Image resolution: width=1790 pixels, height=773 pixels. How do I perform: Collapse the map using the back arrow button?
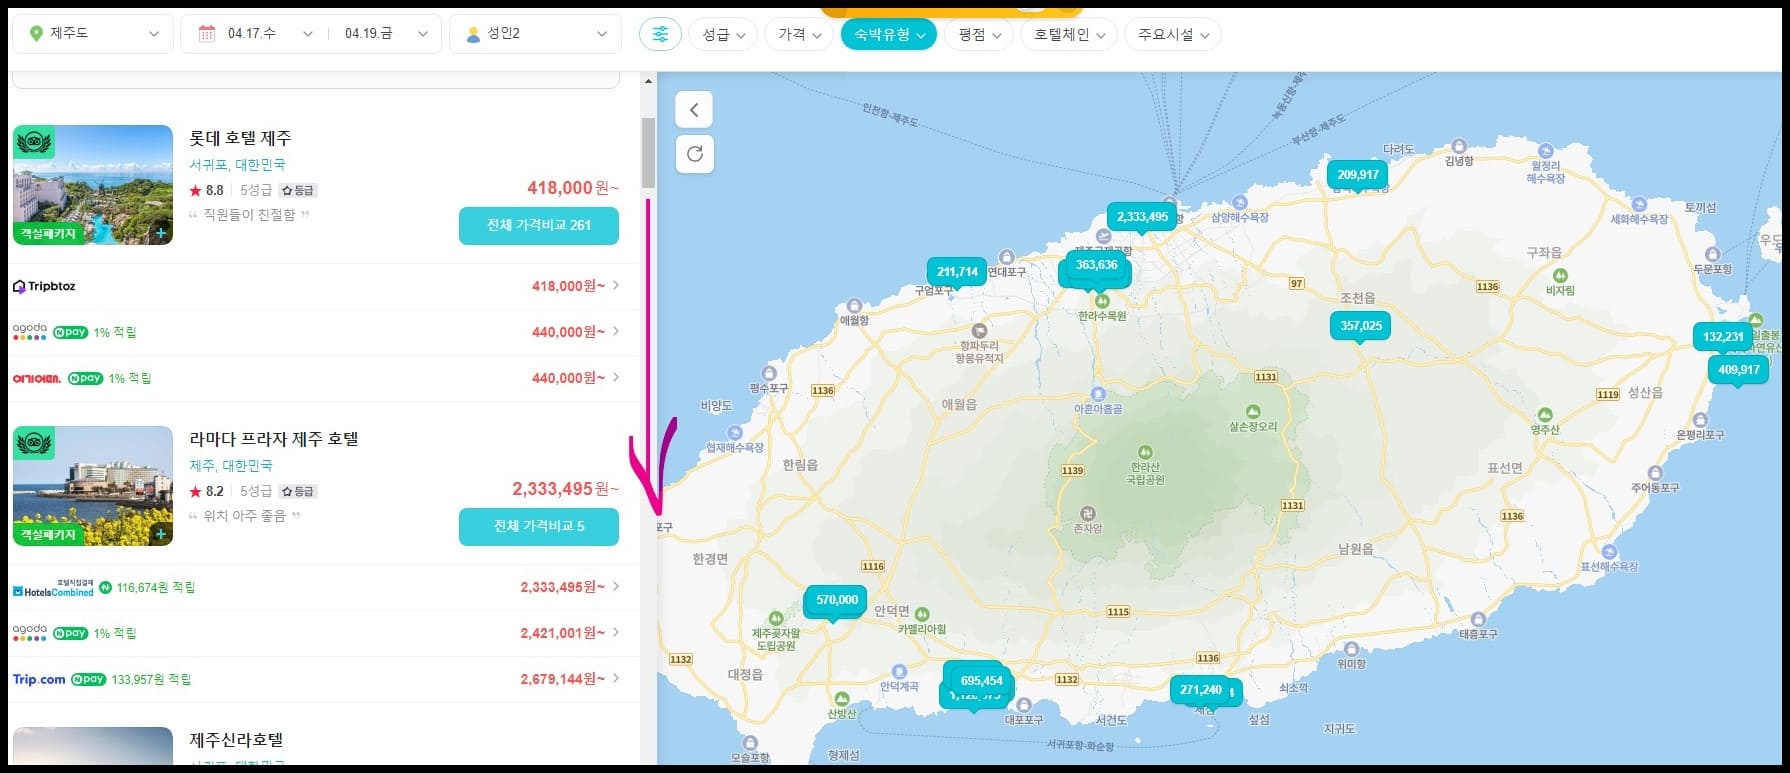pos(695,109)
